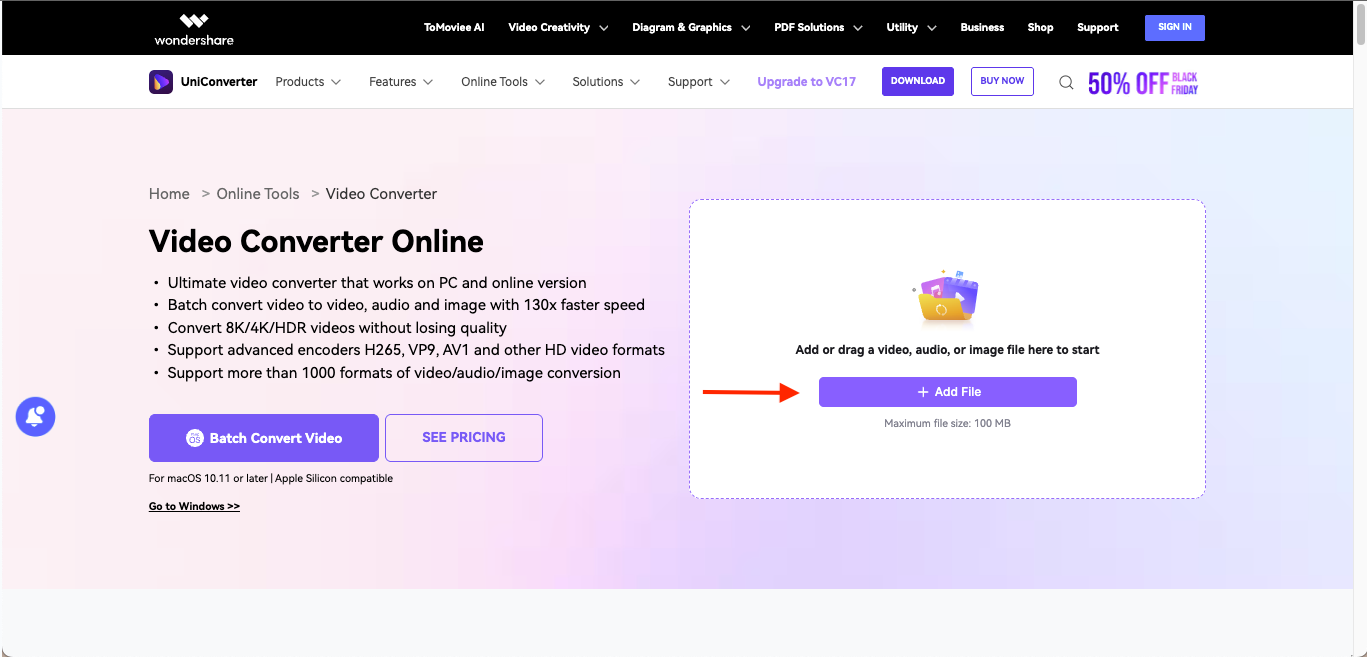Click the UniConverter purple logo icon
Screen dimensions: 1367x657
pyautogui.click(x=161, y=81)
